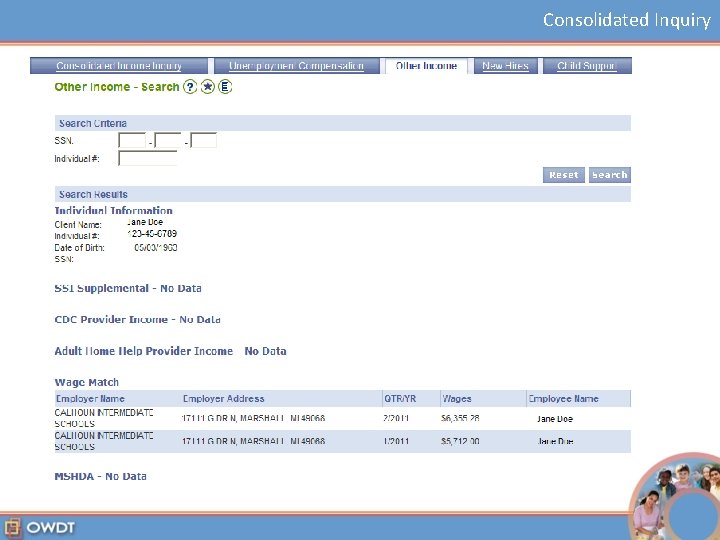Click Adult Home Help Provider Income heading
Screen dimensions: 720x540
click(170, 351)
